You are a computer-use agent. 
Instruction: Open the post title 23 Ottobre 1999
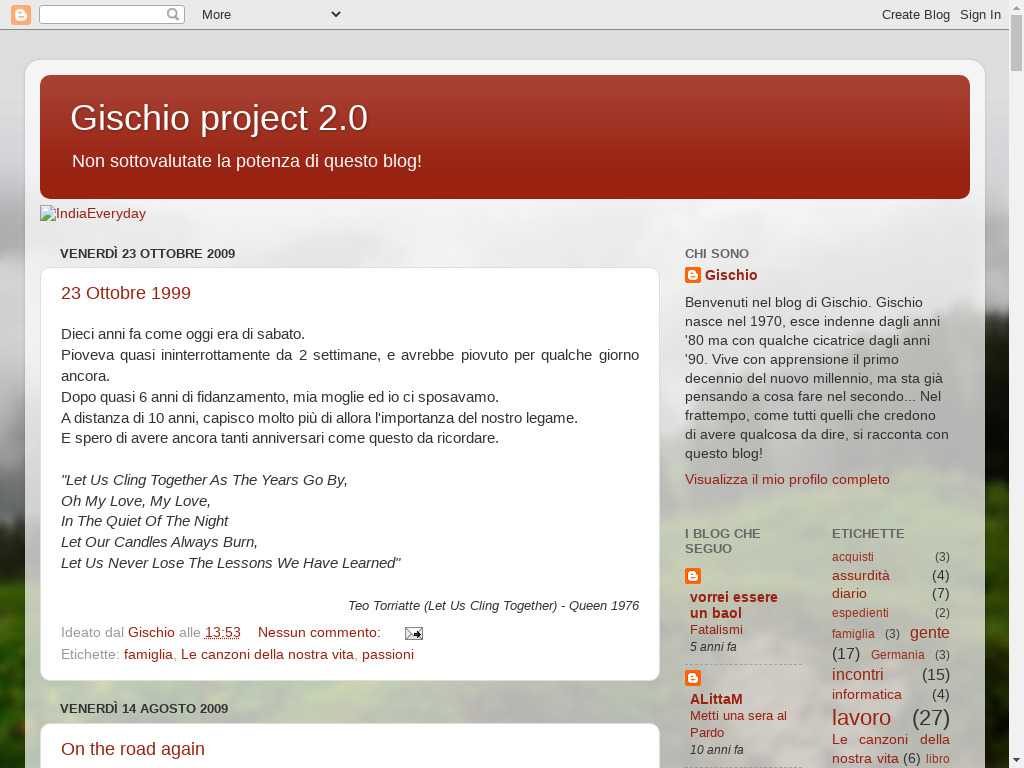pos(126,293)
